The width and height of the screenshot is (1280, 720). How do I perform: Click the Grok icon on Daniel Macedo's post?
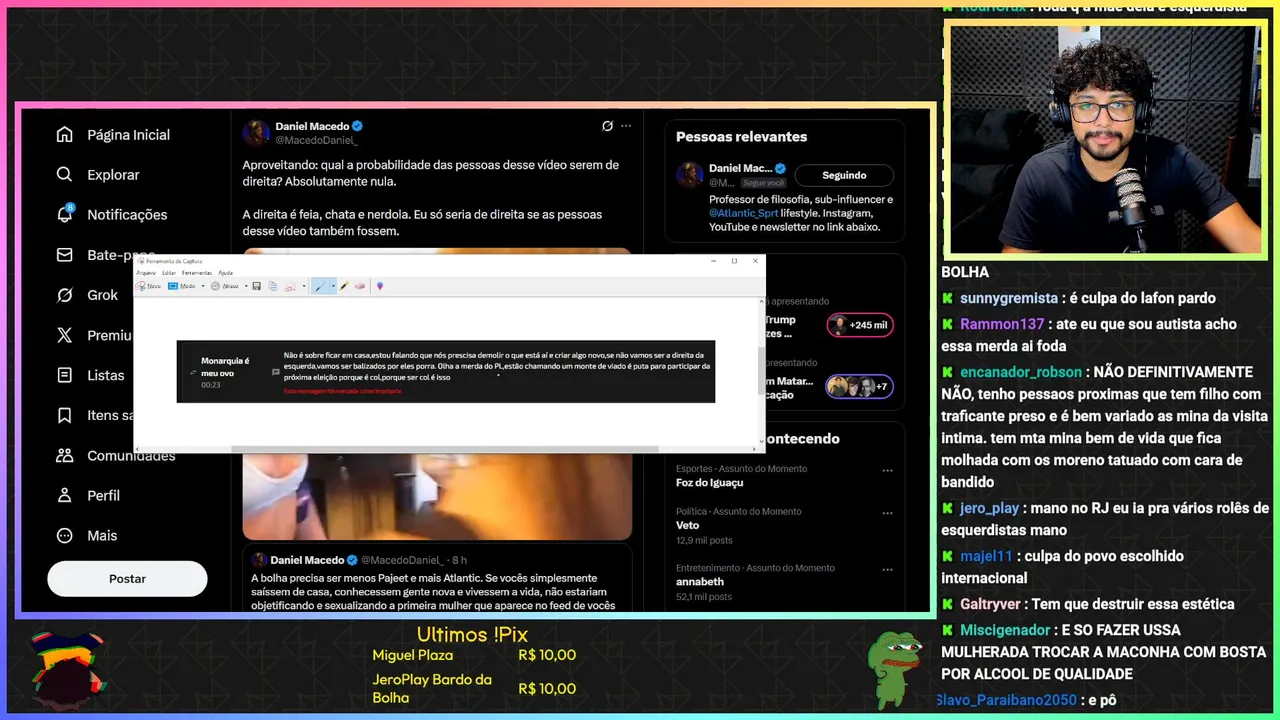607,126
